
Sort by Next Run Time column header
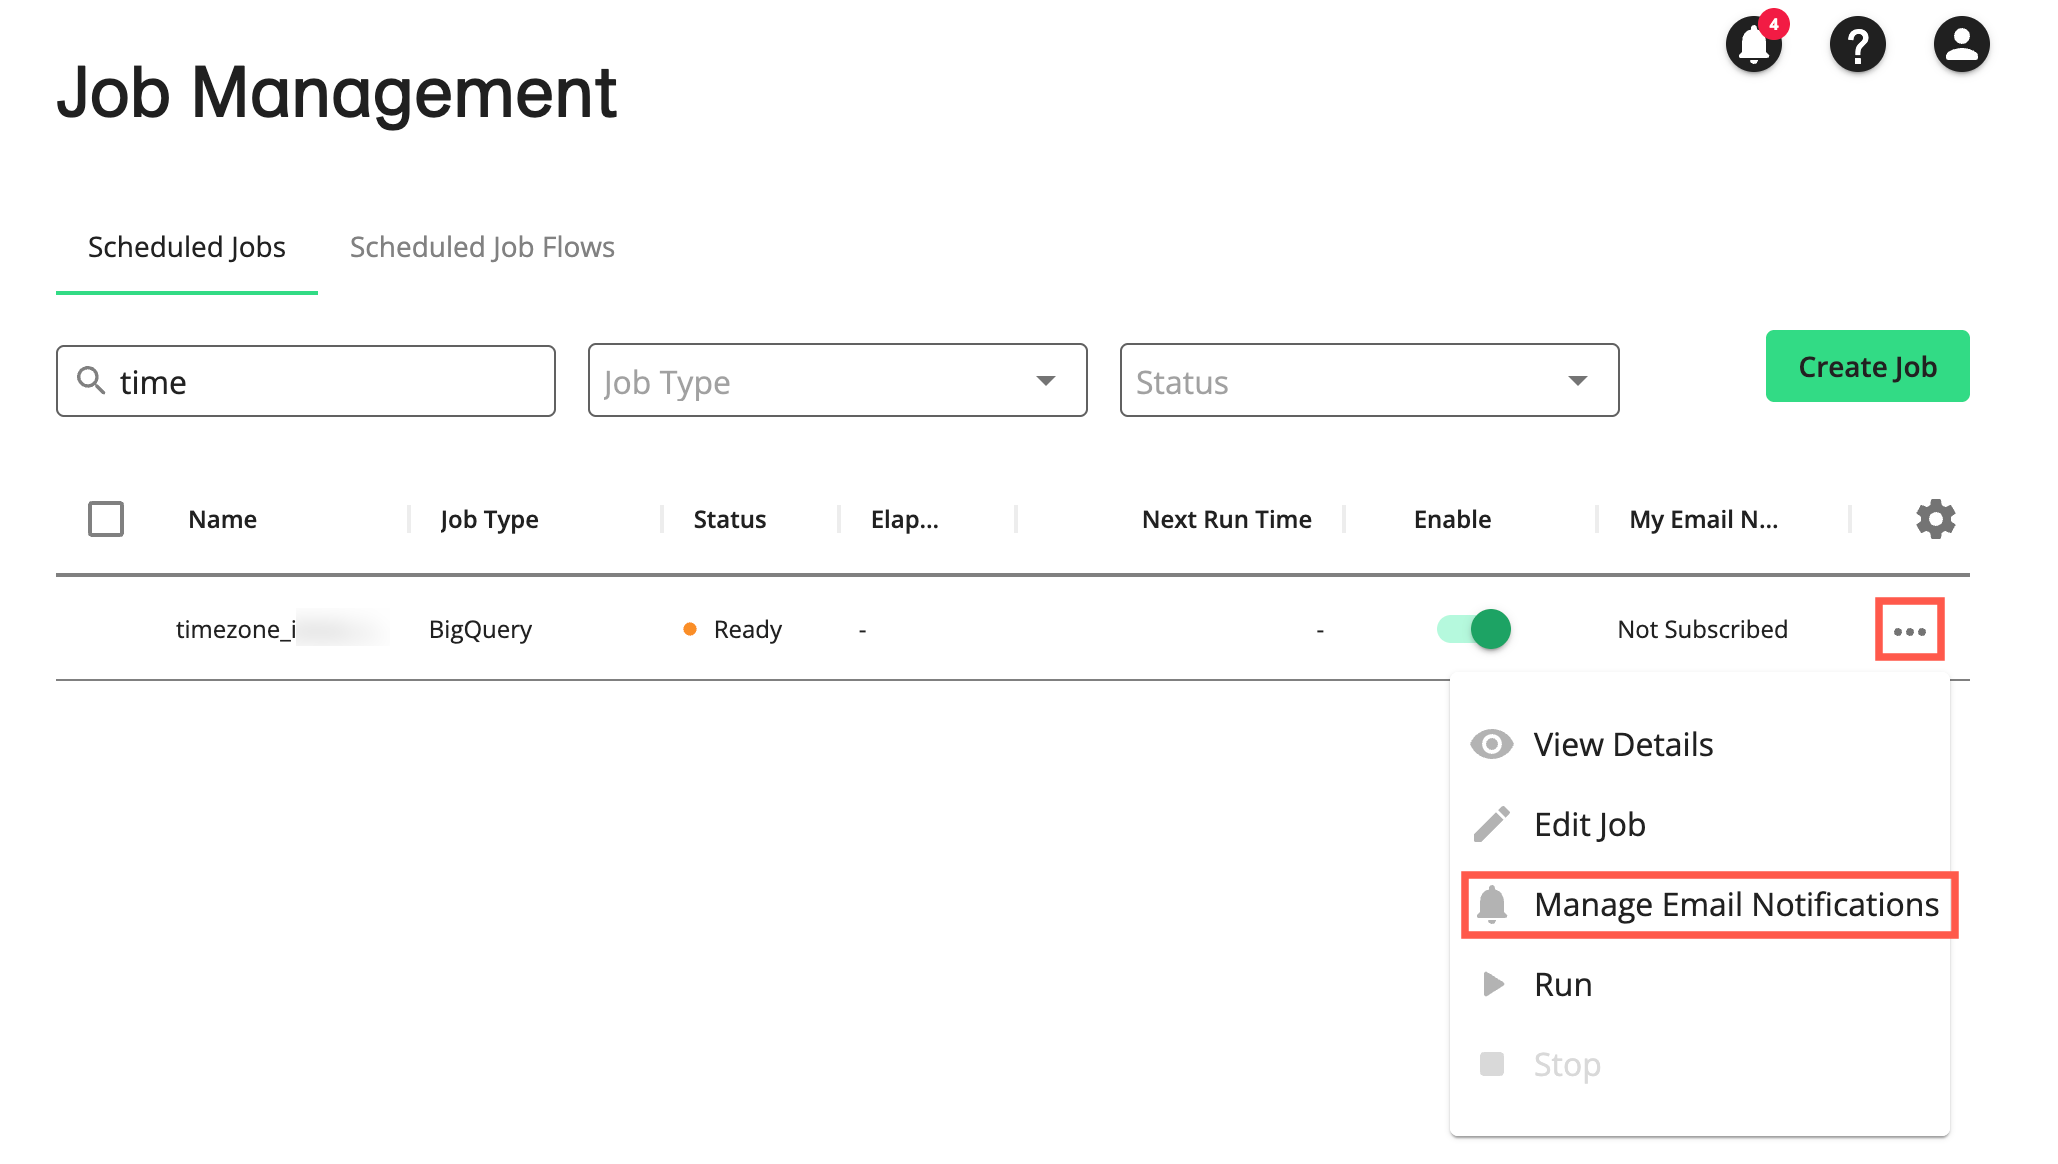pyautogui.click(x=1226, y=519)
